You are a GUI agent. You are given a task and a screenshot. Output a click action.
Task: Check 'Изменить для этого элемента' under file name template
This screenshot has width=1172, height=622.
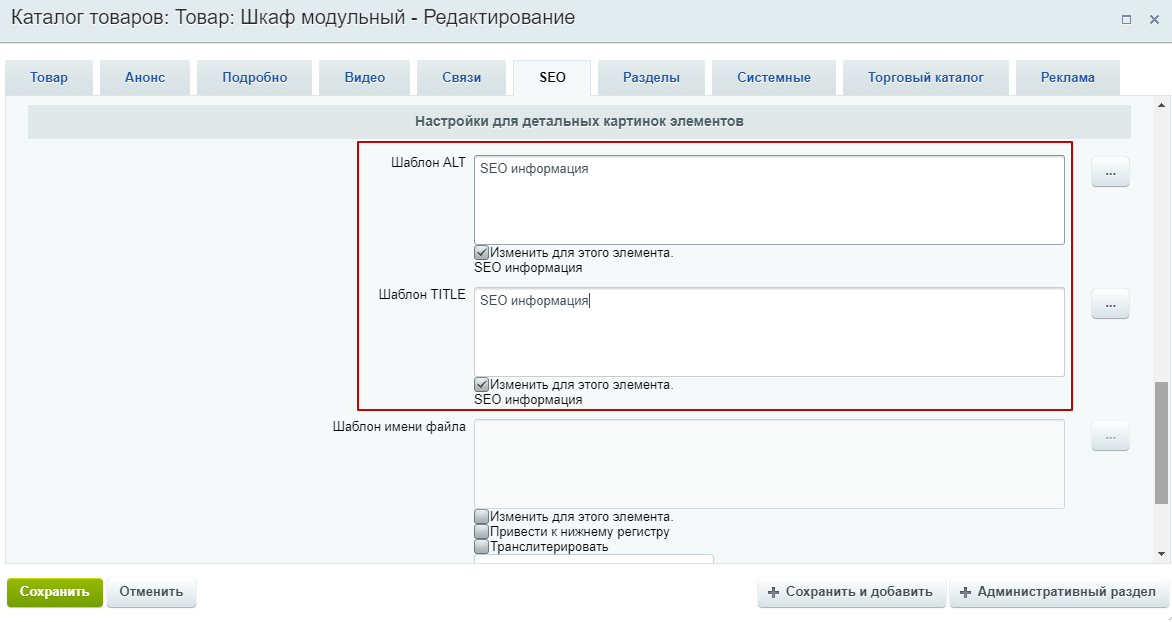481,517
